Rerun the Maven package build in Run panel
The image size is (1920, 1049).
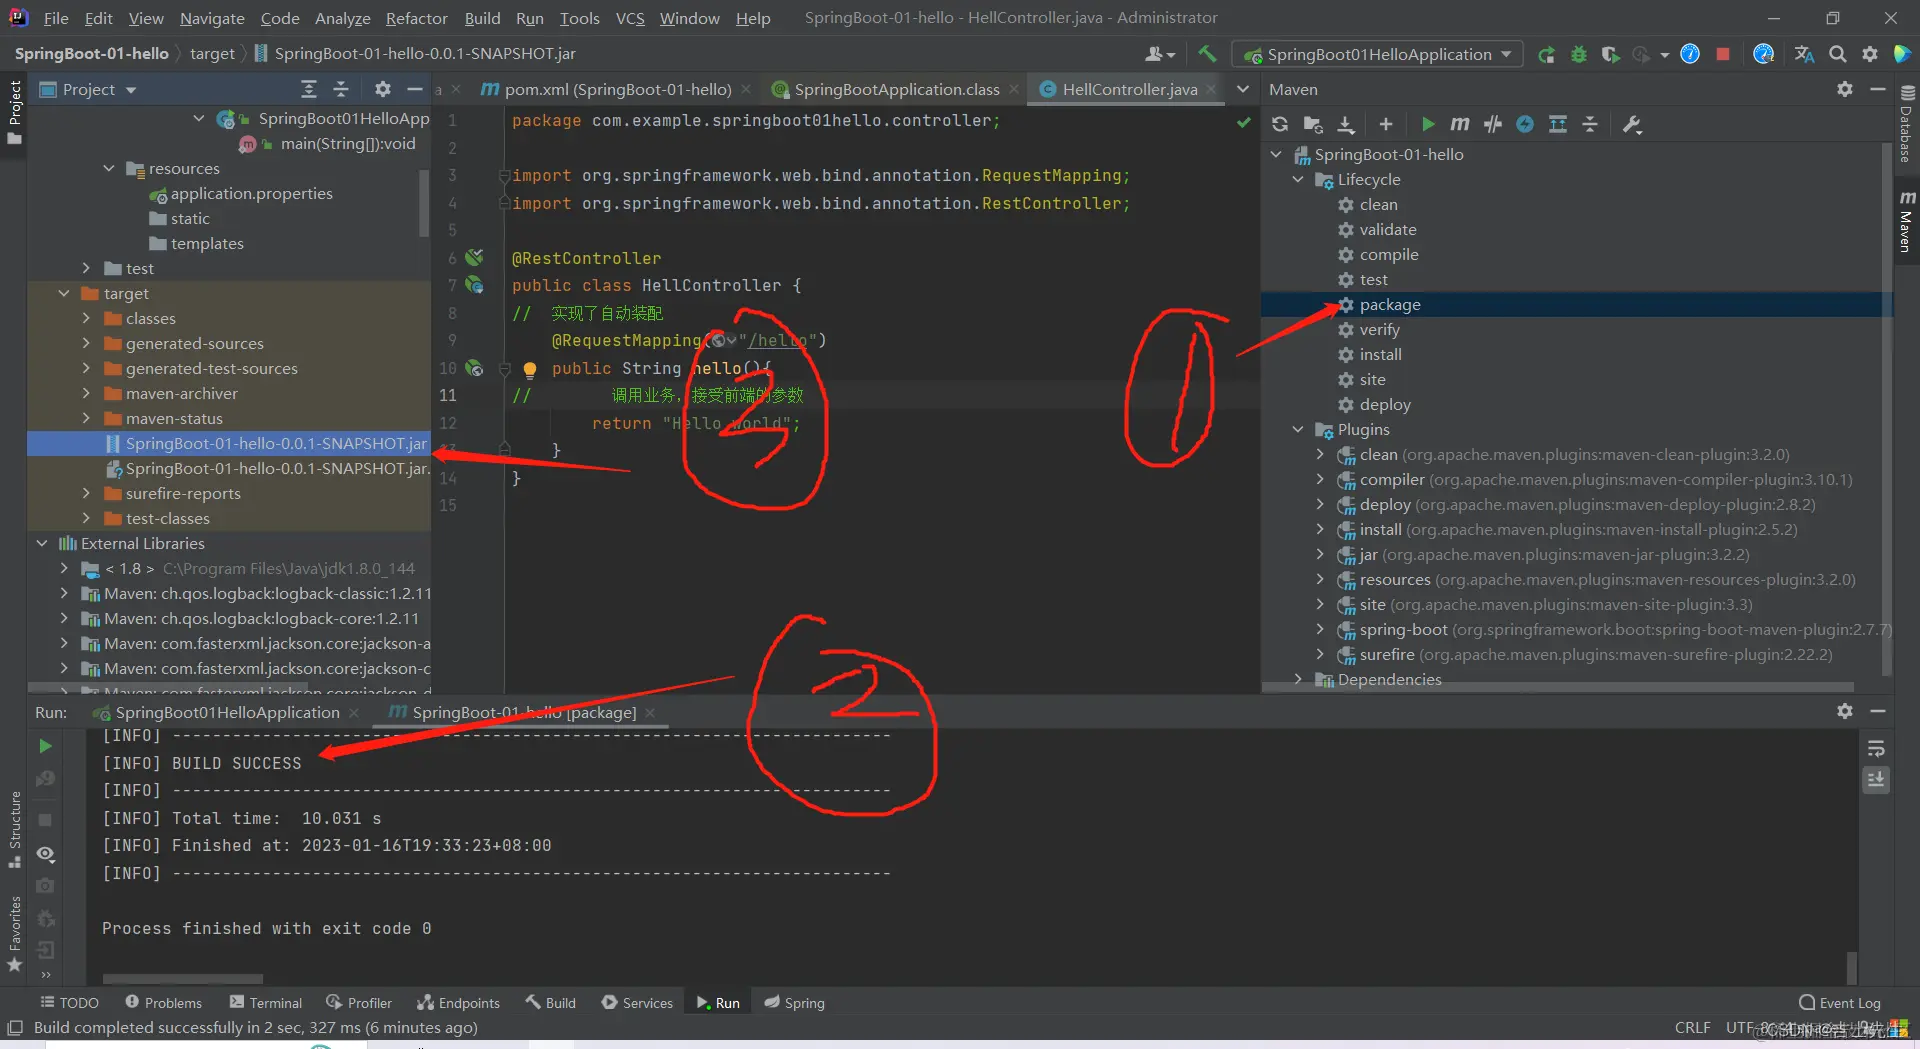coord(45,746)
